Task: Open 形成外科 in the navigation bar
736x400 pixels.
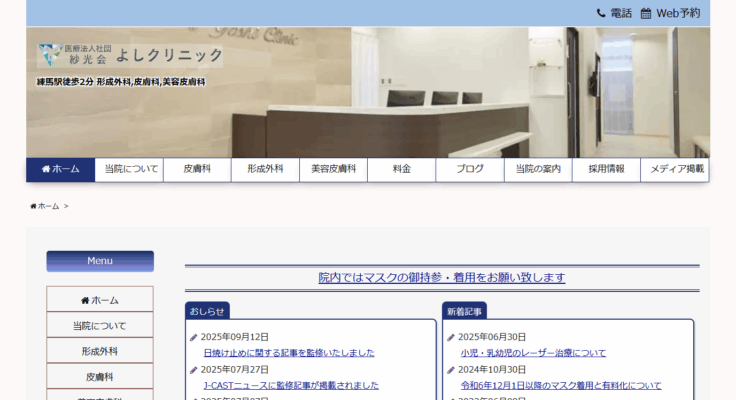Action: point(265,170)
